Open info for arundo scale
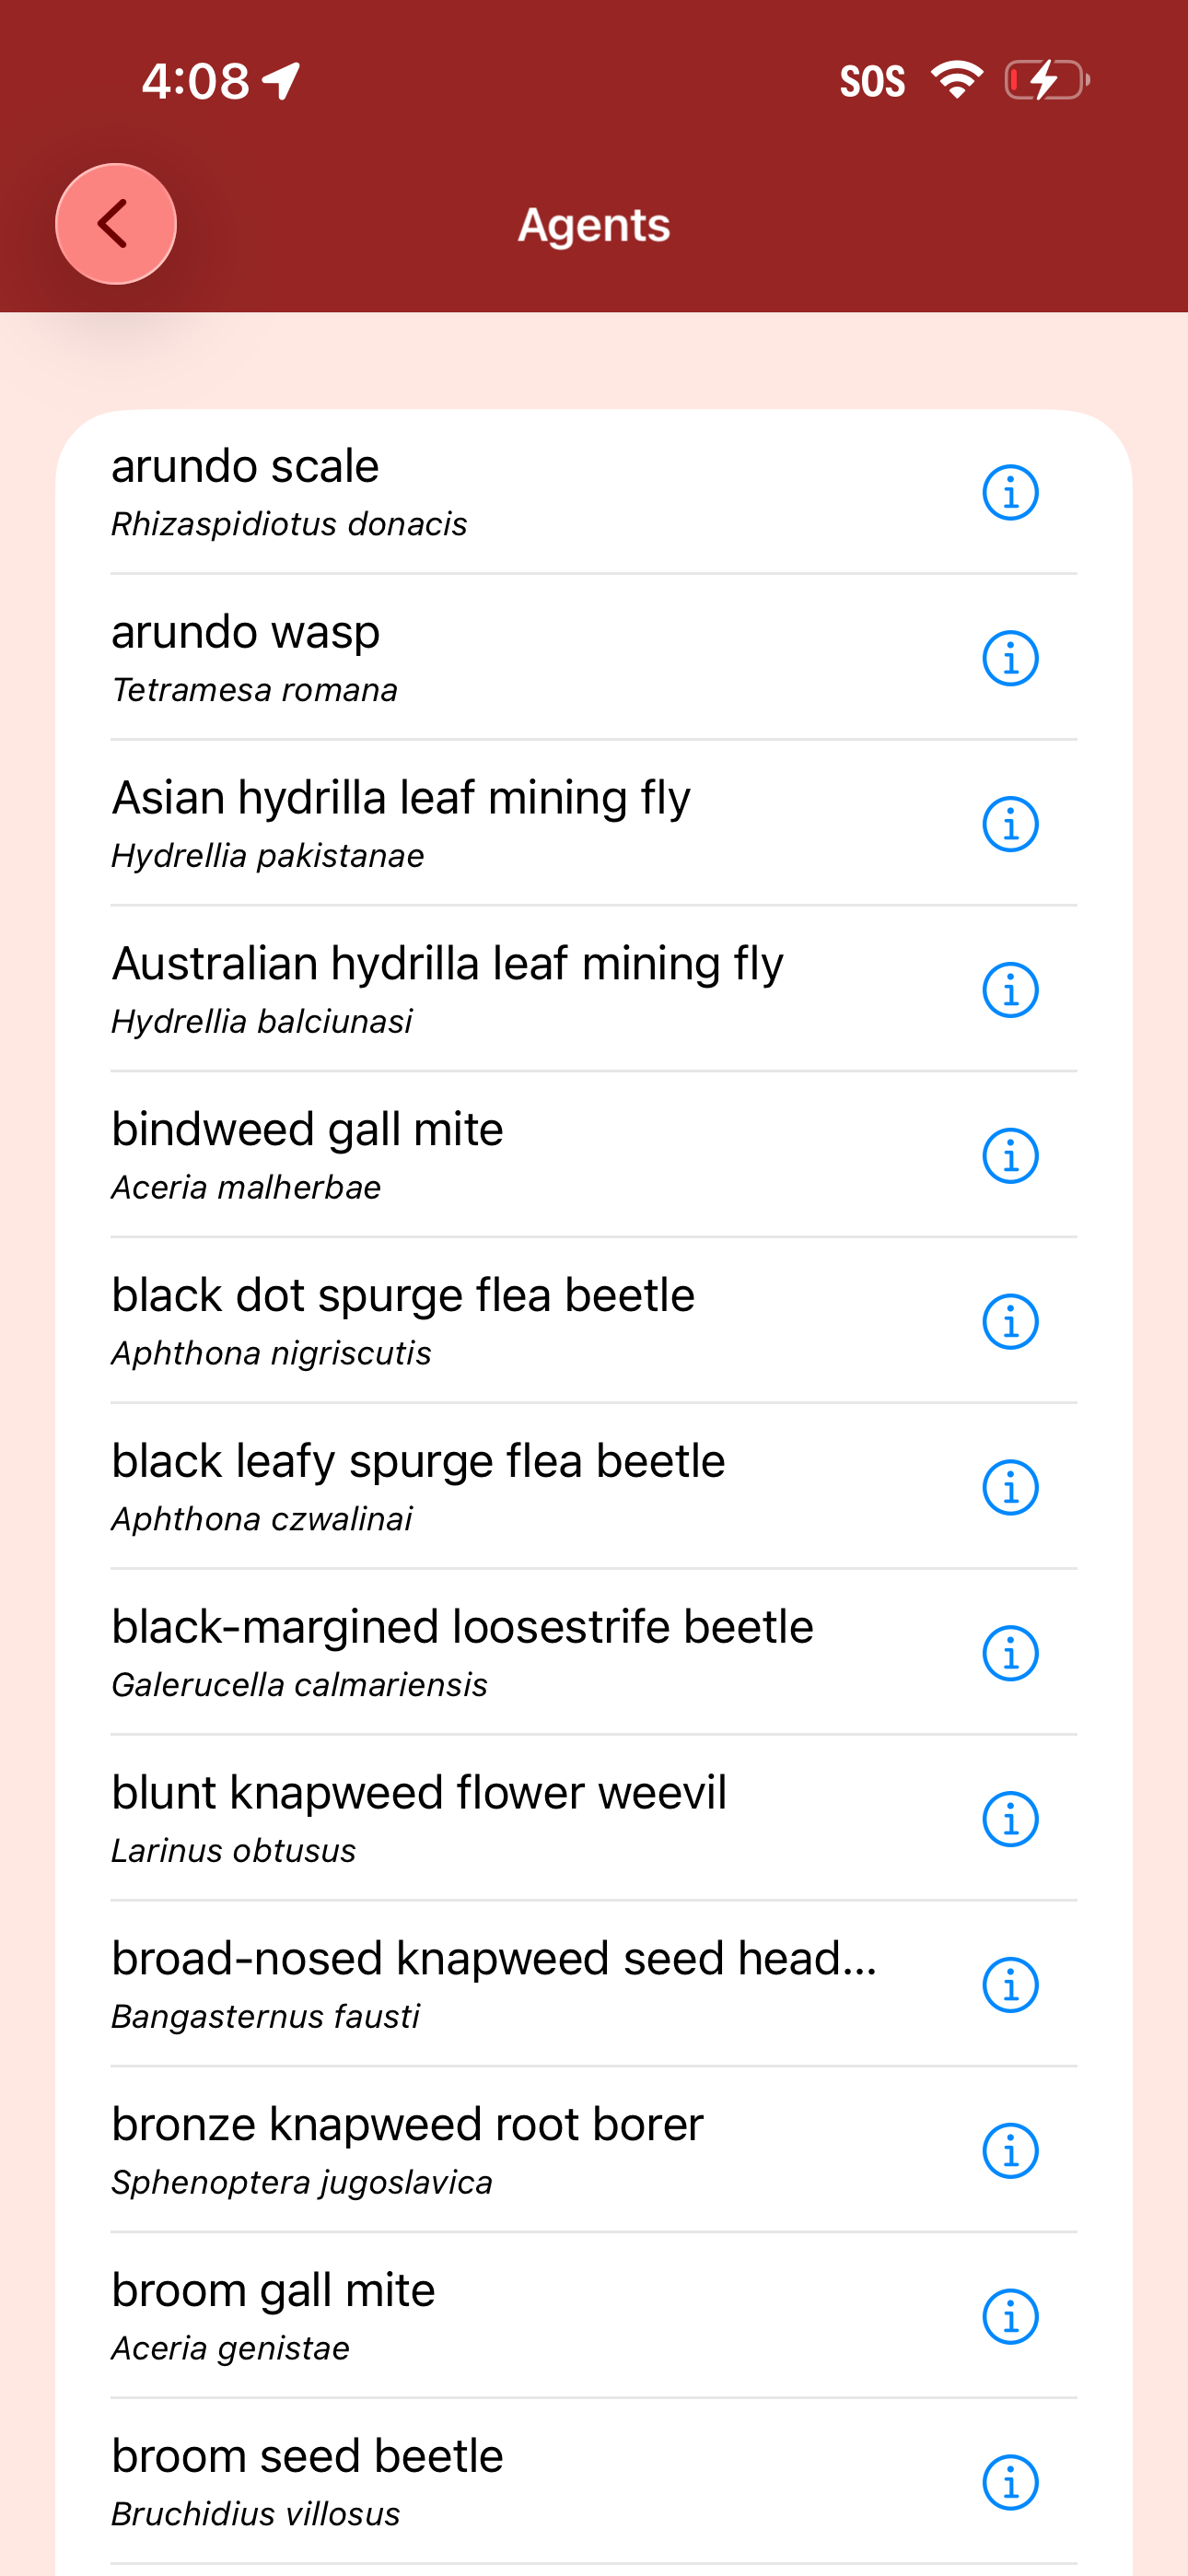 click(1010, 492)
